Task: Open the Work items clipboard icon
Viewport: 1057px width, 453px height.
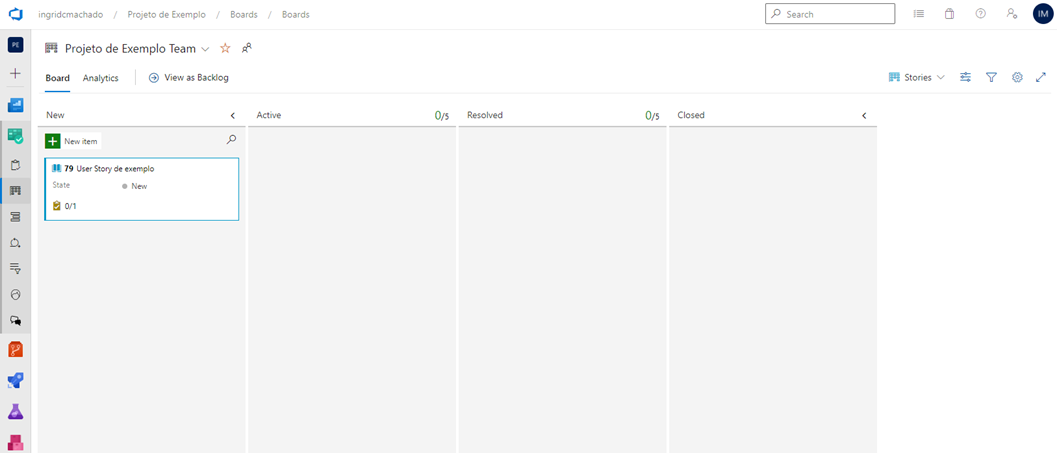Action: click(x=16, y=164)
